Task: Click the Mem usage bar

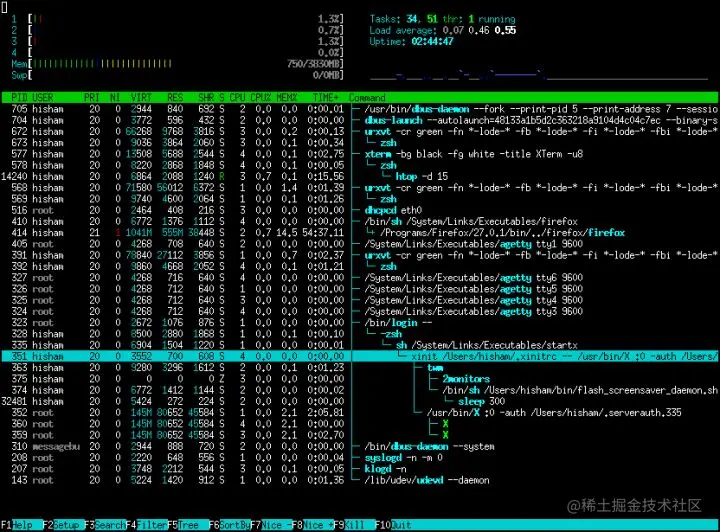Action: (x=178, y=64)
